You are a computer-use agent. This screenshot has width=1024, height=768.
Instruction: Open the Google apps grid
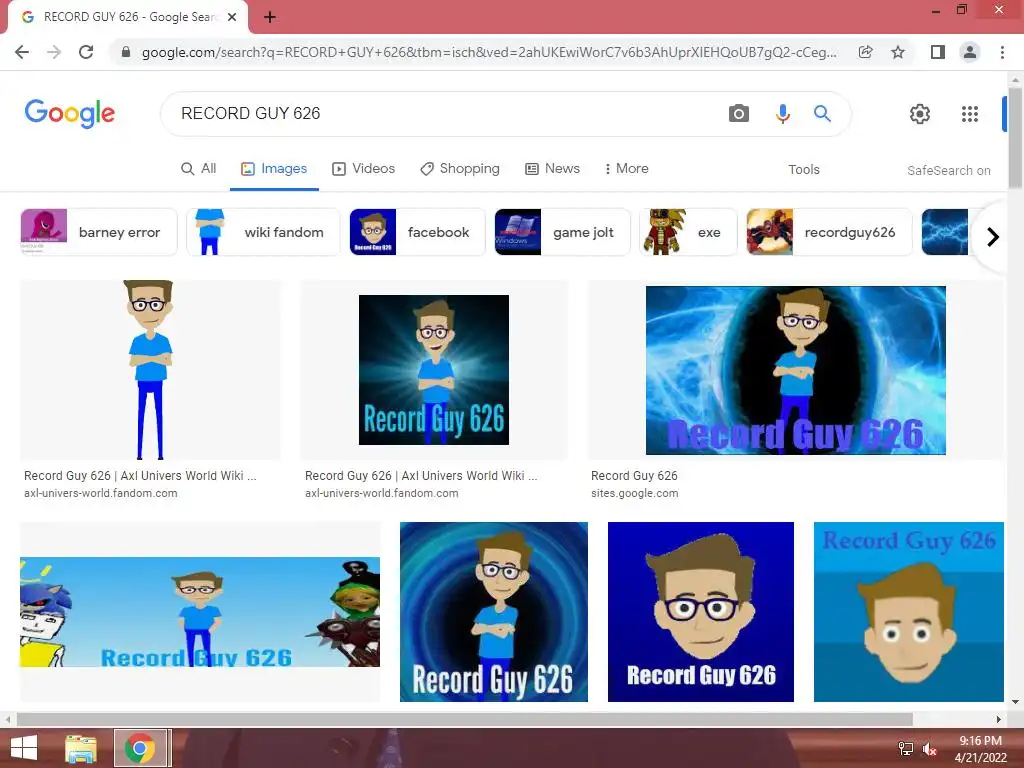[970, 114]
